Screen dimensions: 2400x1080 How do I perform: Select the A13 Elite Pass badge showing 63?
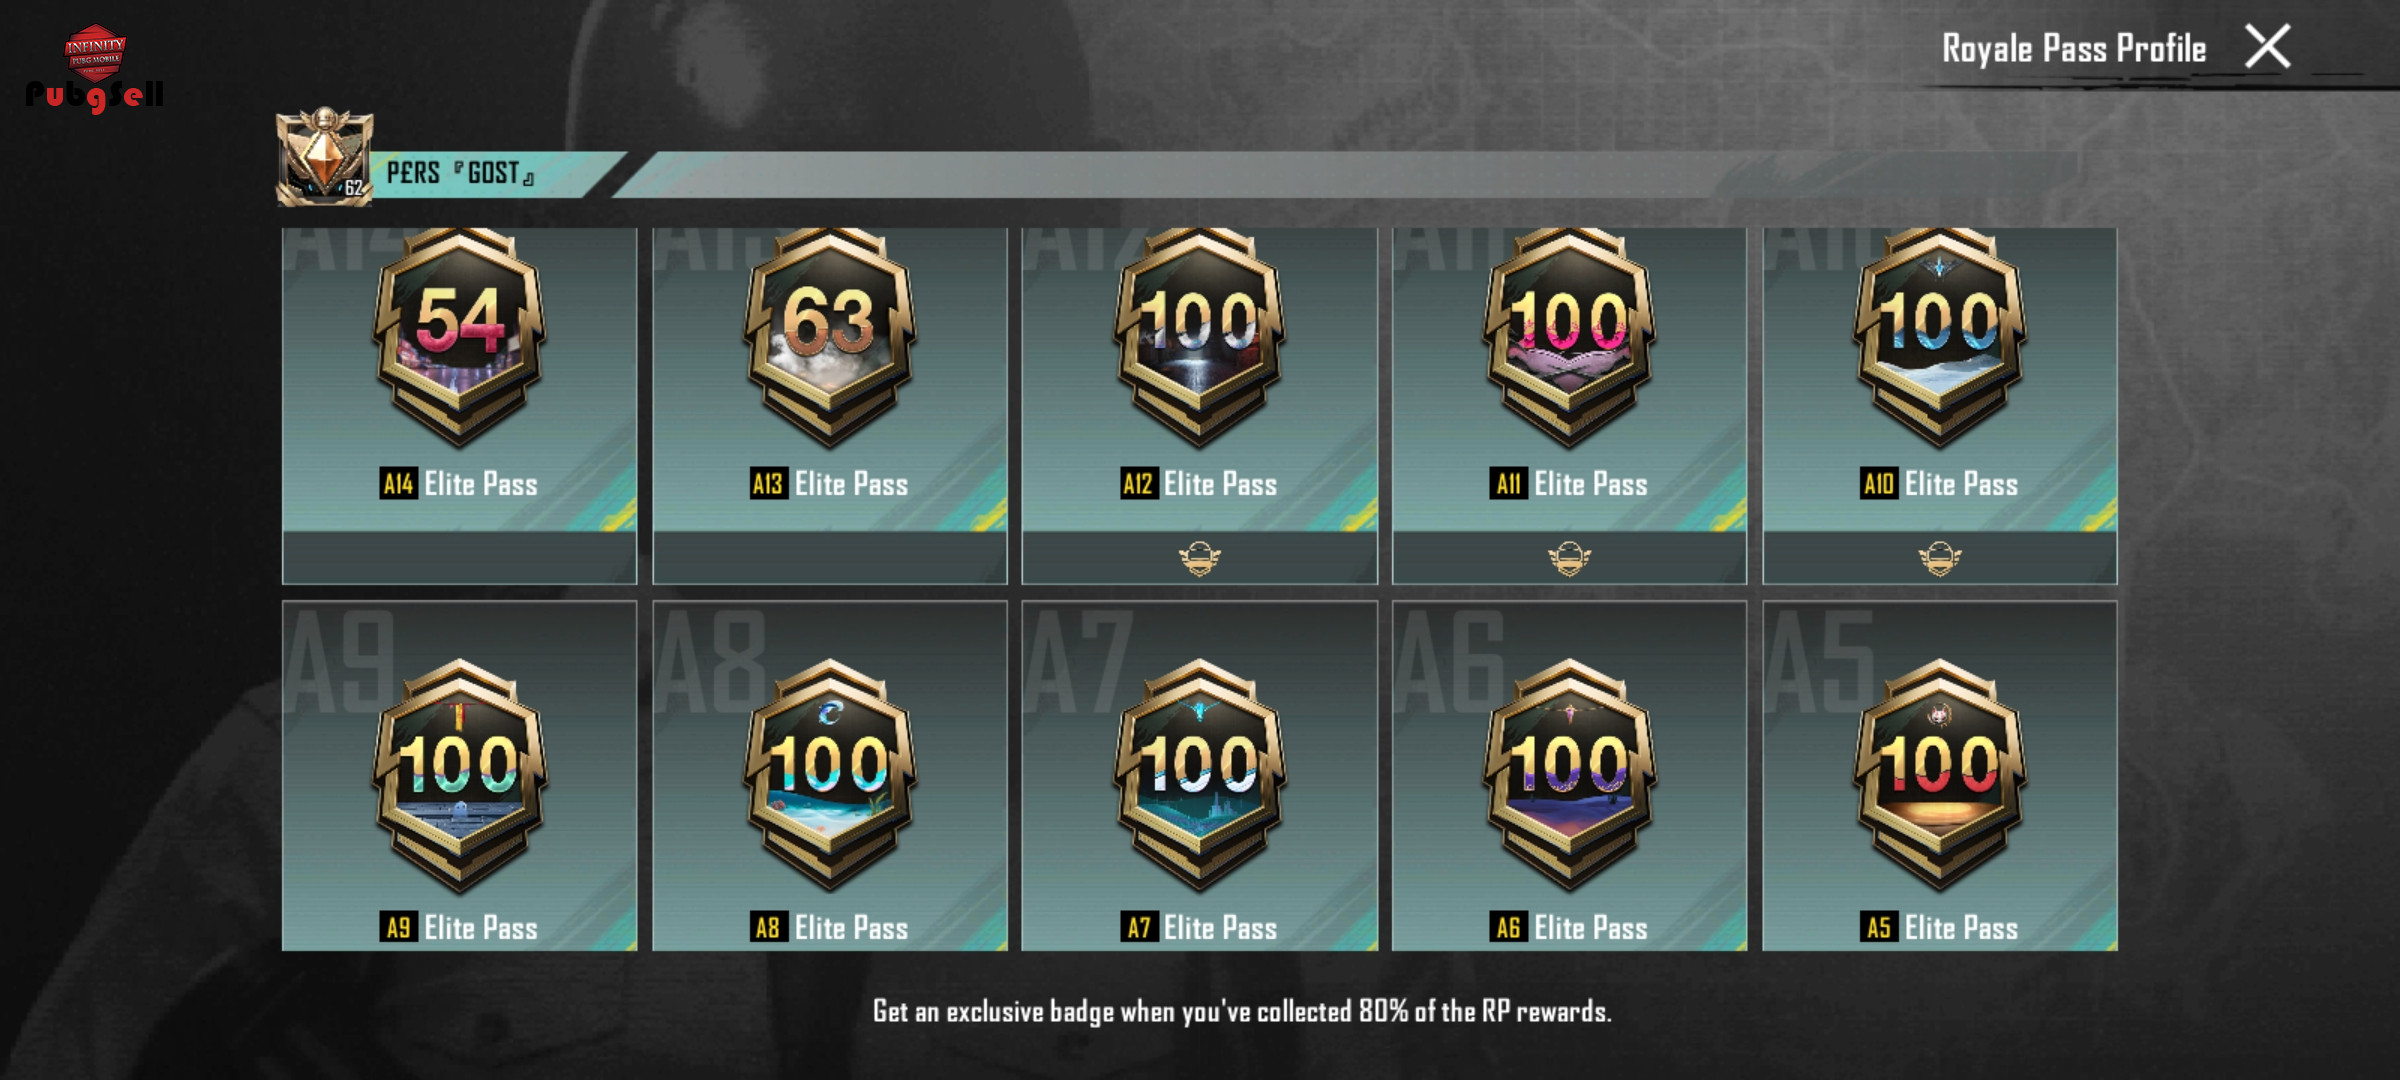[829, 335]
